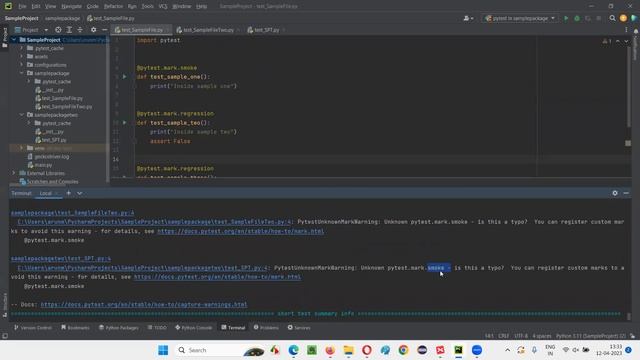Viewport: 640px width, 360px height.
Task: Run test_sample_two from gutter arrow
Action: coord(124,122)
